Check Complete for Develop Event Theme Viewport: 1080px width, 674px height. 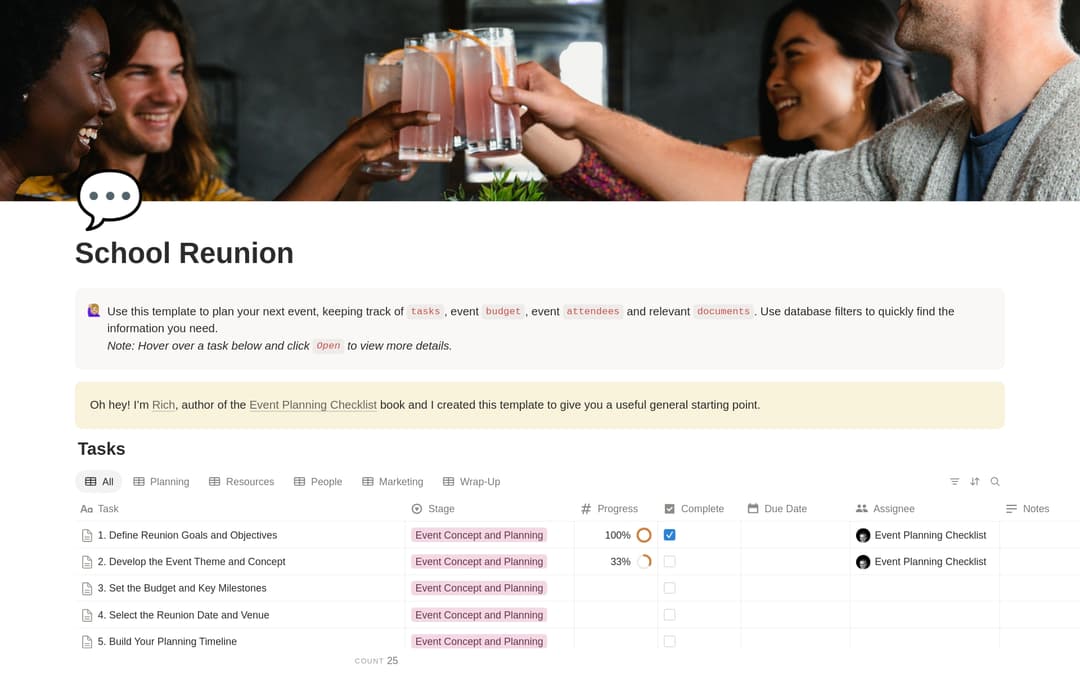tap(669, 562)
